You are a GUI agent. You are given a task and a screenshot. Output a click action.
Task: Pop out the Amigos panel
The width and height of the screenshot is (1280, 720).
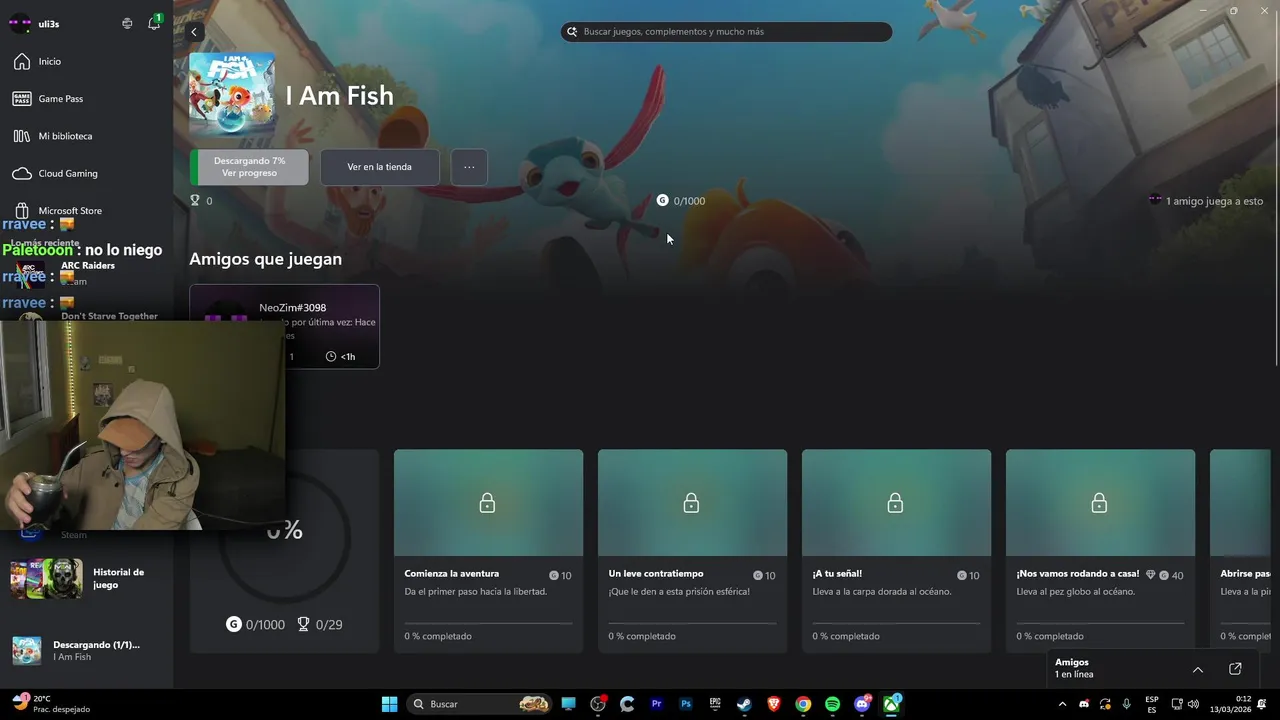(x=1235, y=669)
